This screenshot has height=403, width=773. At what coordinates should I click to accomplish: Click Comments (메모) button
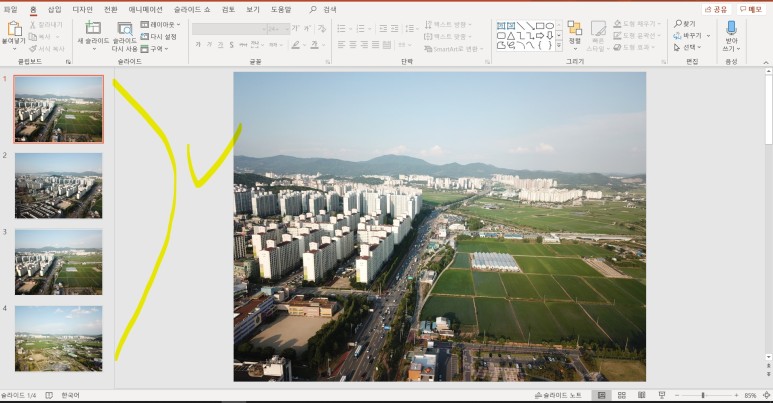(751, 9)
